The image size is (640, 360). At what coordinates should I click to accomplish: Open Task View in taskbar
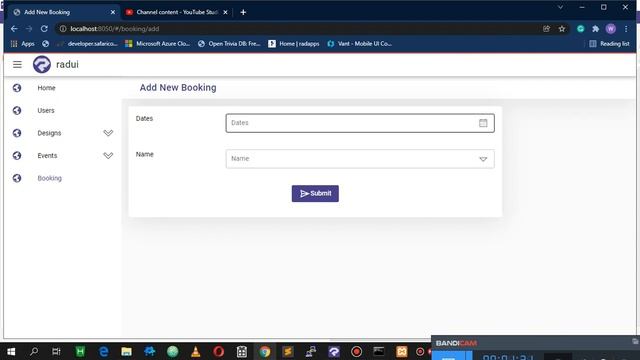click(56, 351)
